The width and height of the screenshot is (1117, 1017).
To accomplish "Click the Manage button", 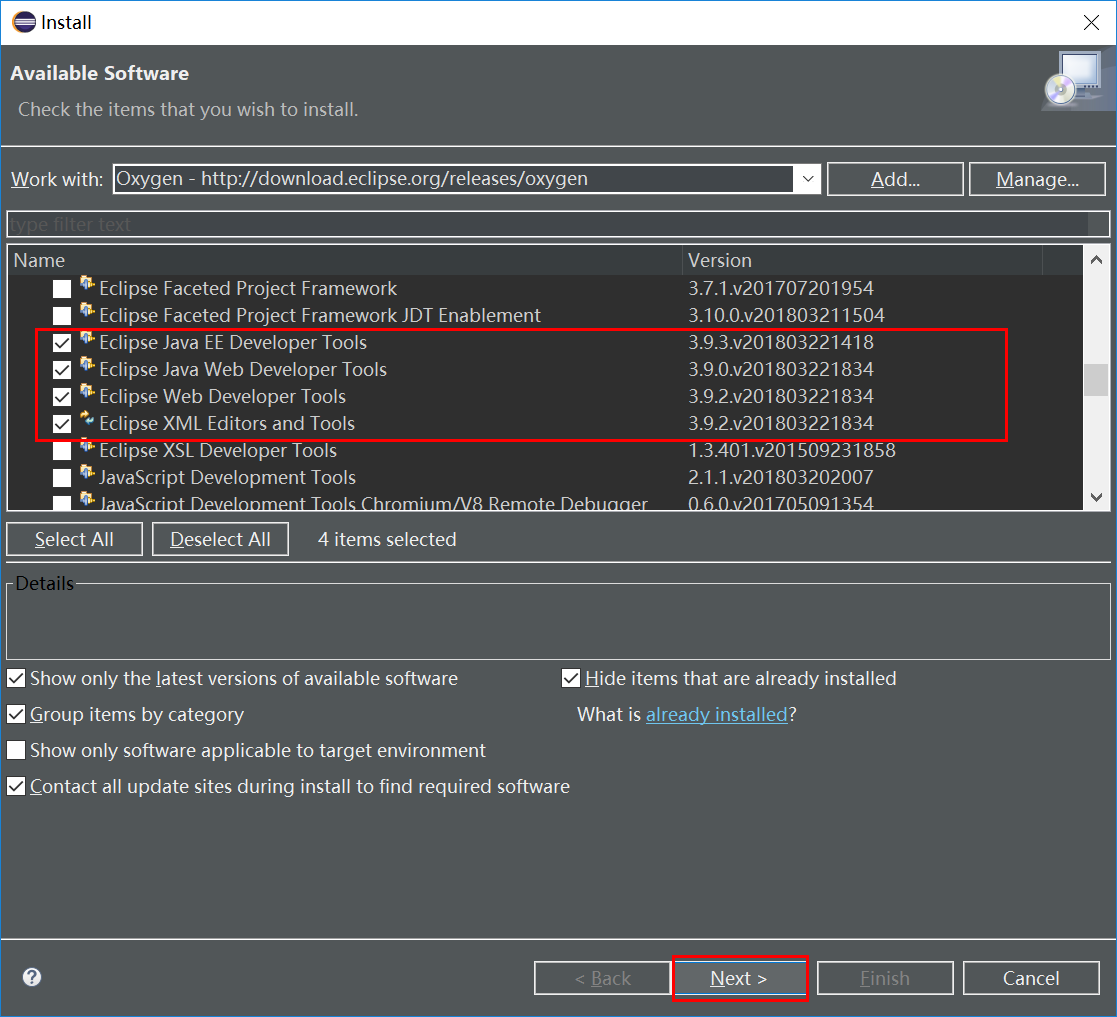I will [1037, 179].
